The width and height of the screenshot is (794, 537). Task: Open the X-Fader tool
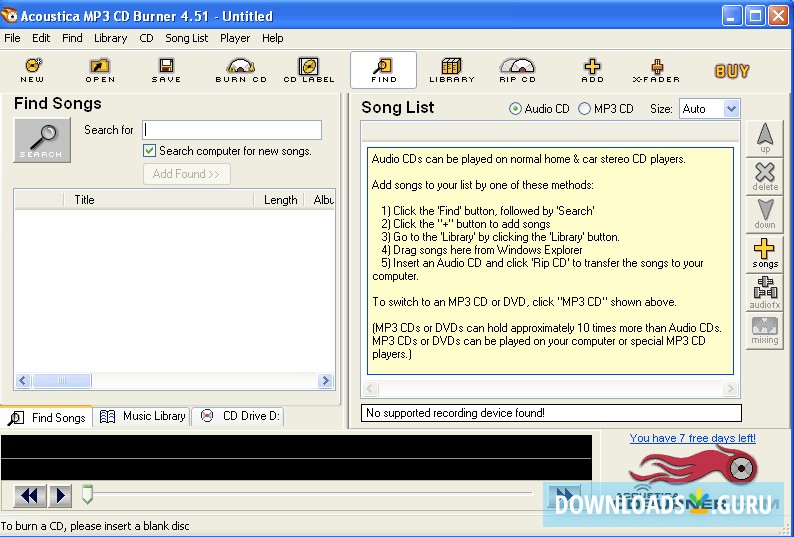(656, 70)
